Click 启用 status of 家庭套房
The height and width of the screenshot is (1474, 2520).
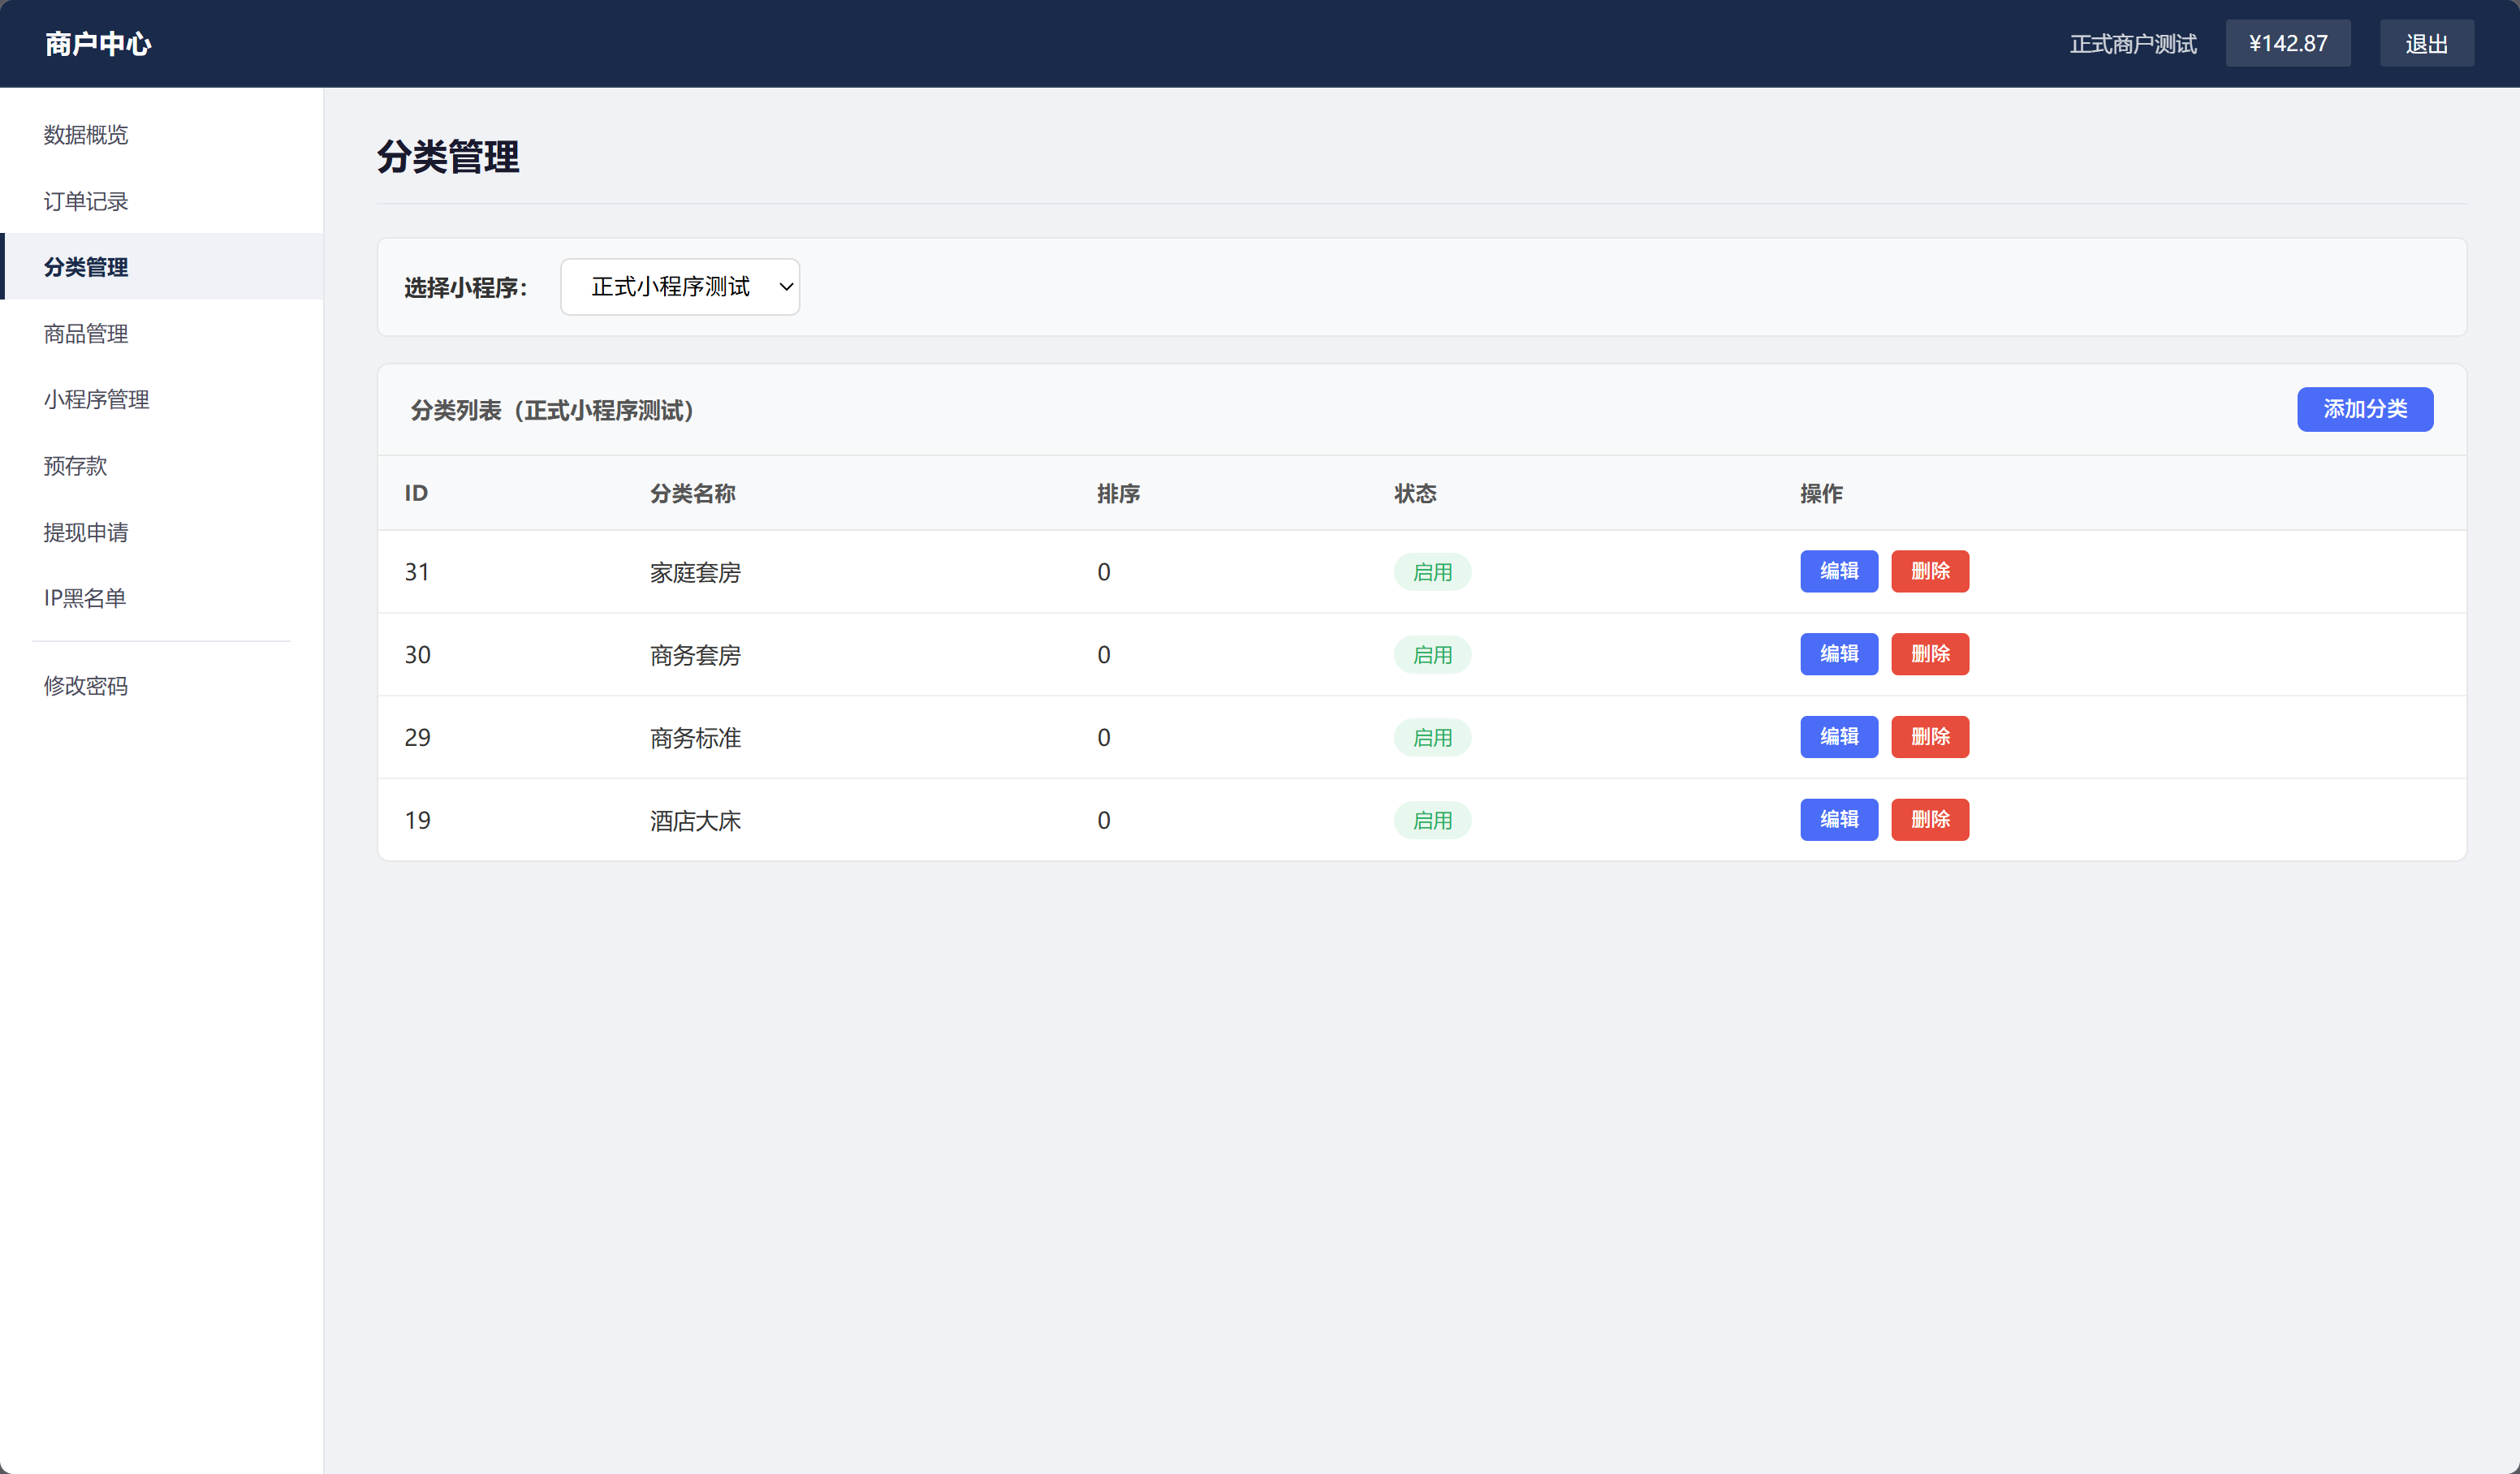point(1432,572)
